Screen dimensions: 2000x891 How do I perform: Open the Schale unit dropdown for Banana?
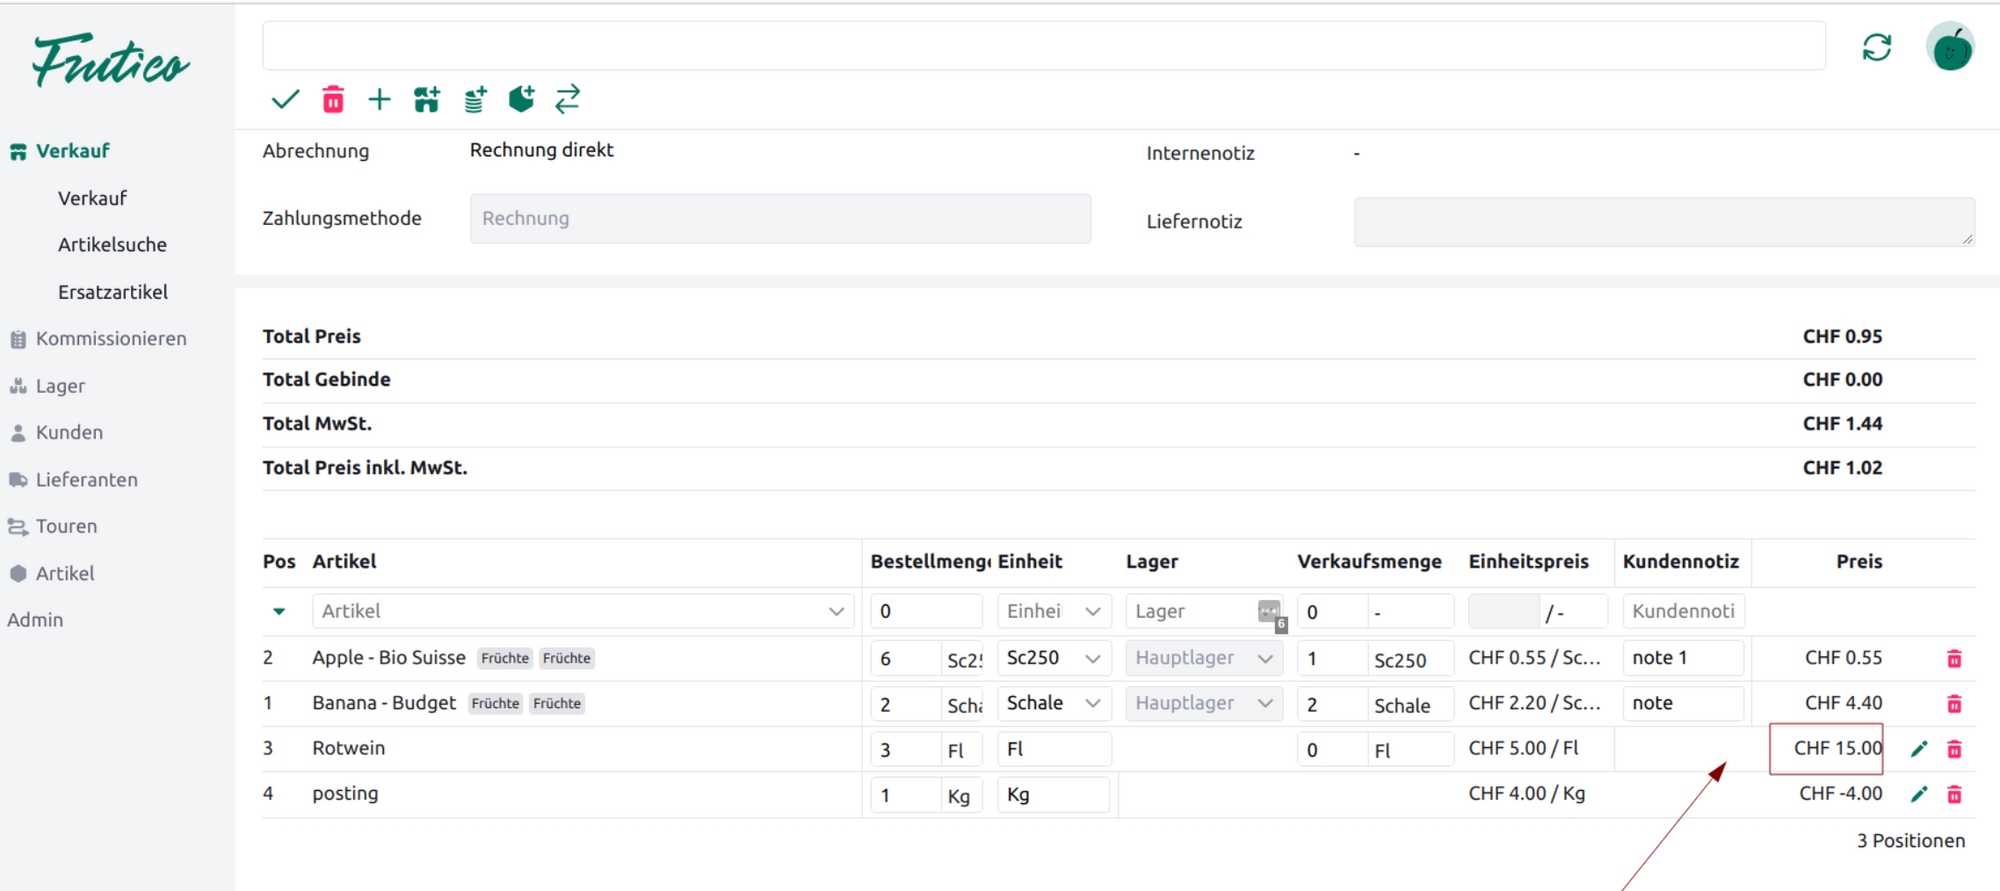[x=1053, y=703]
